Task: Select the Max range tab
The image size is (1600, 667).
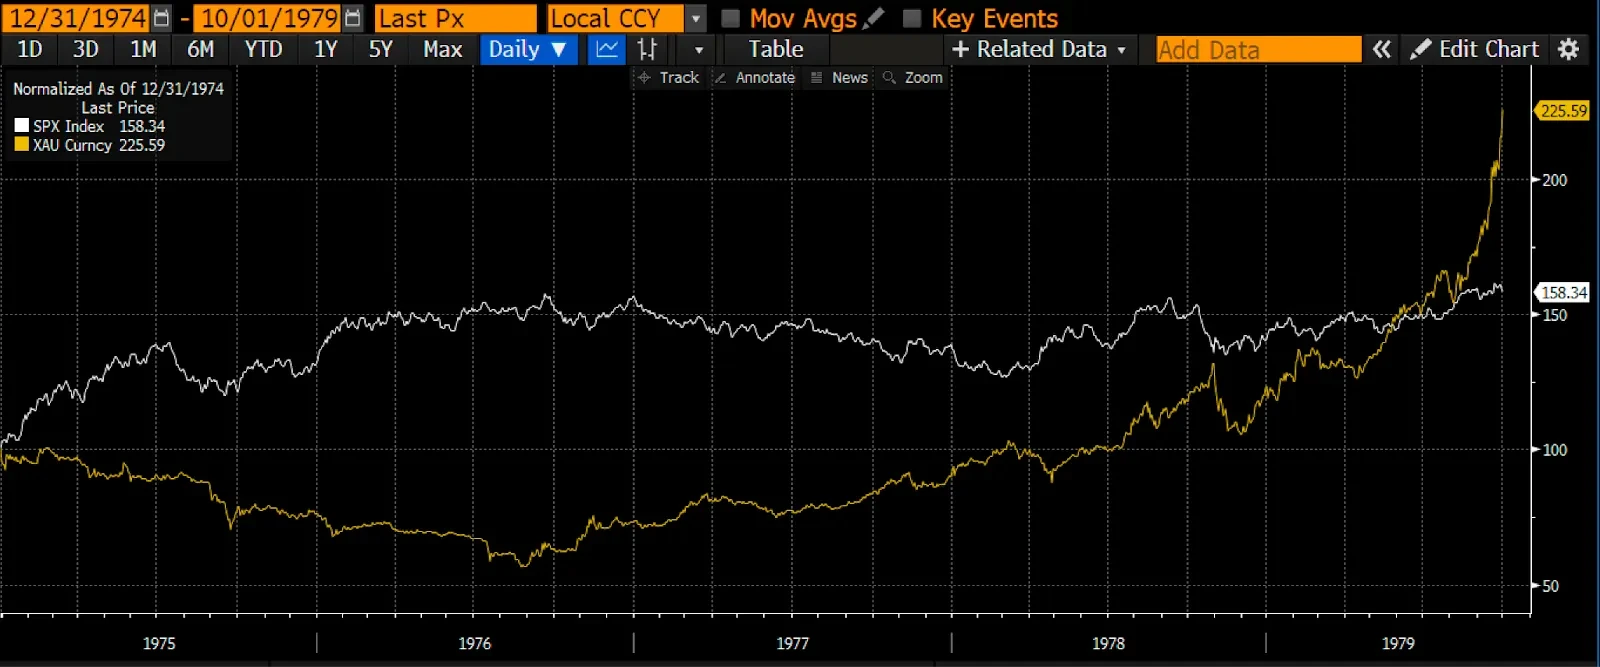Action: (443, 49)
